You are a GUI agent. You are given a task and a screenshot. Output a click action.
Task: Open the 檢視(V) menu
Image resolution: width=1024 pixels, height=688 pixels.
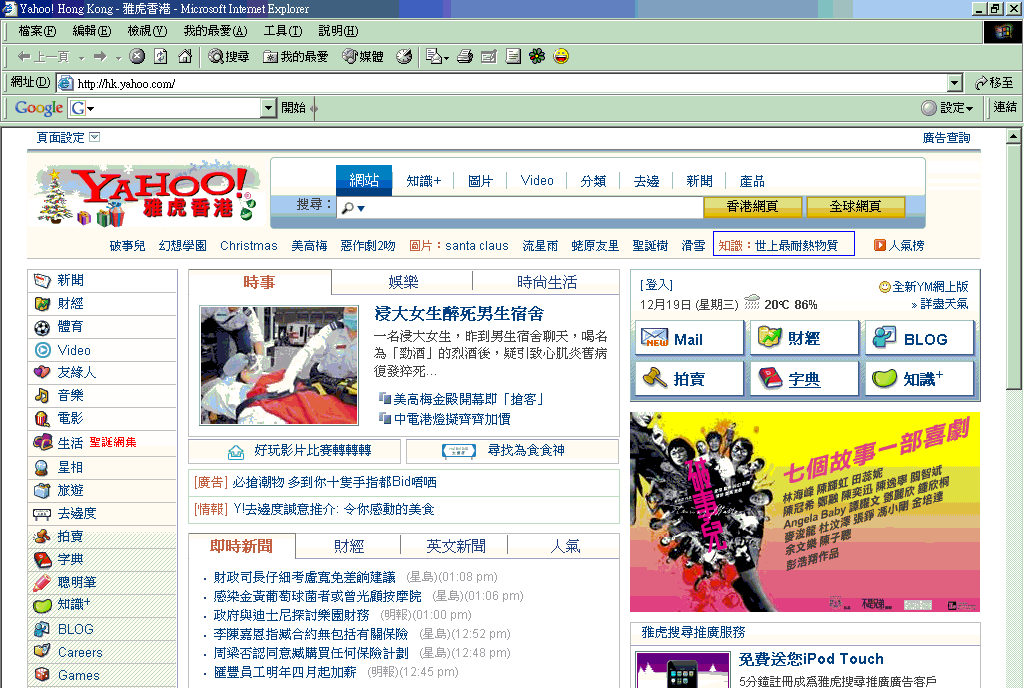[x=147, y=31]
